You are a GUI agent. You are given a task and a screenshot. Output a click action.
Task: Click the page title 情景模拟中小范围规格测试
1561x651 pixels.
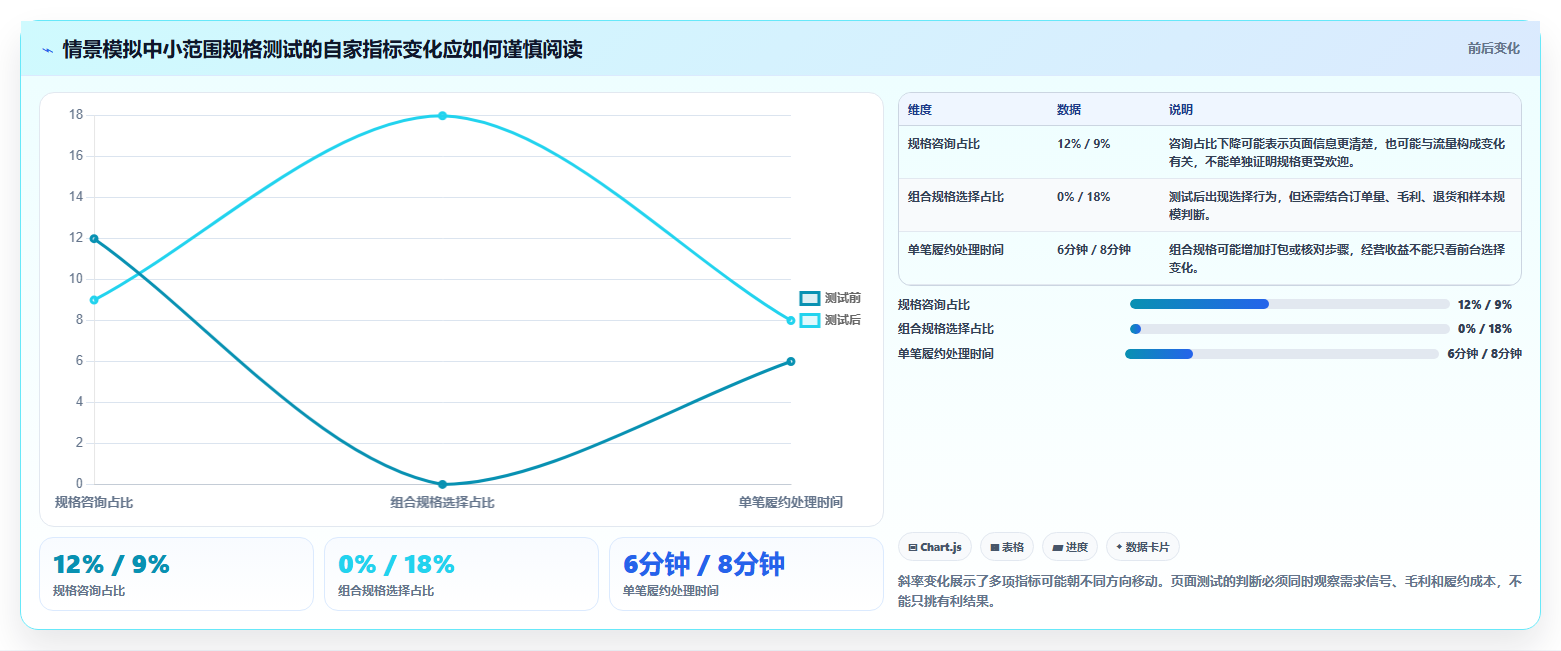click(x=322, y=49)
